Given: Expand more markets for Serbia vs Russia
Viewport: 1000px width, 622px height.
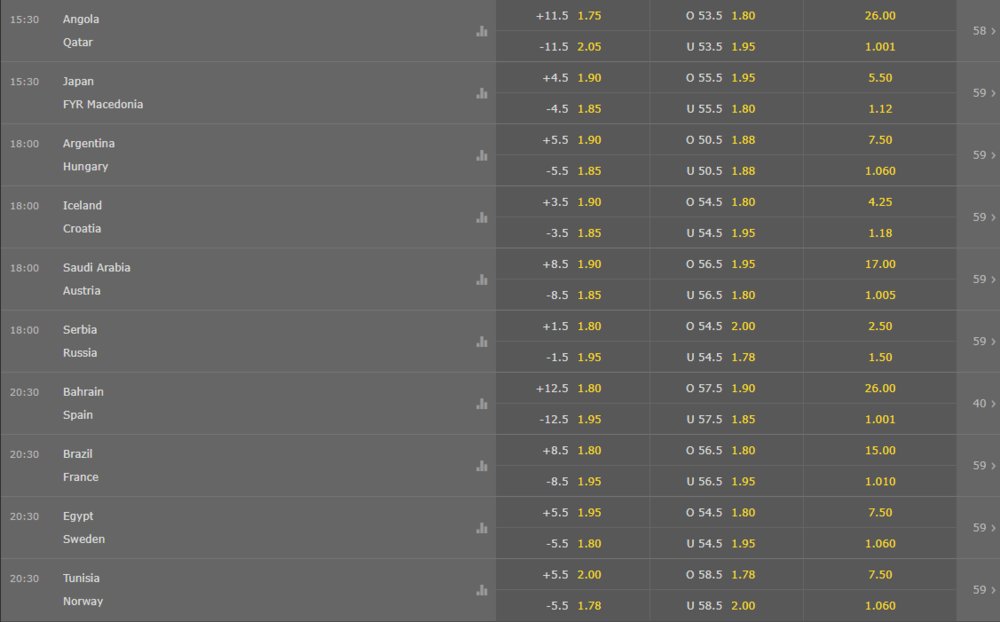Looking at the screenshot, I should pos(983,341).
